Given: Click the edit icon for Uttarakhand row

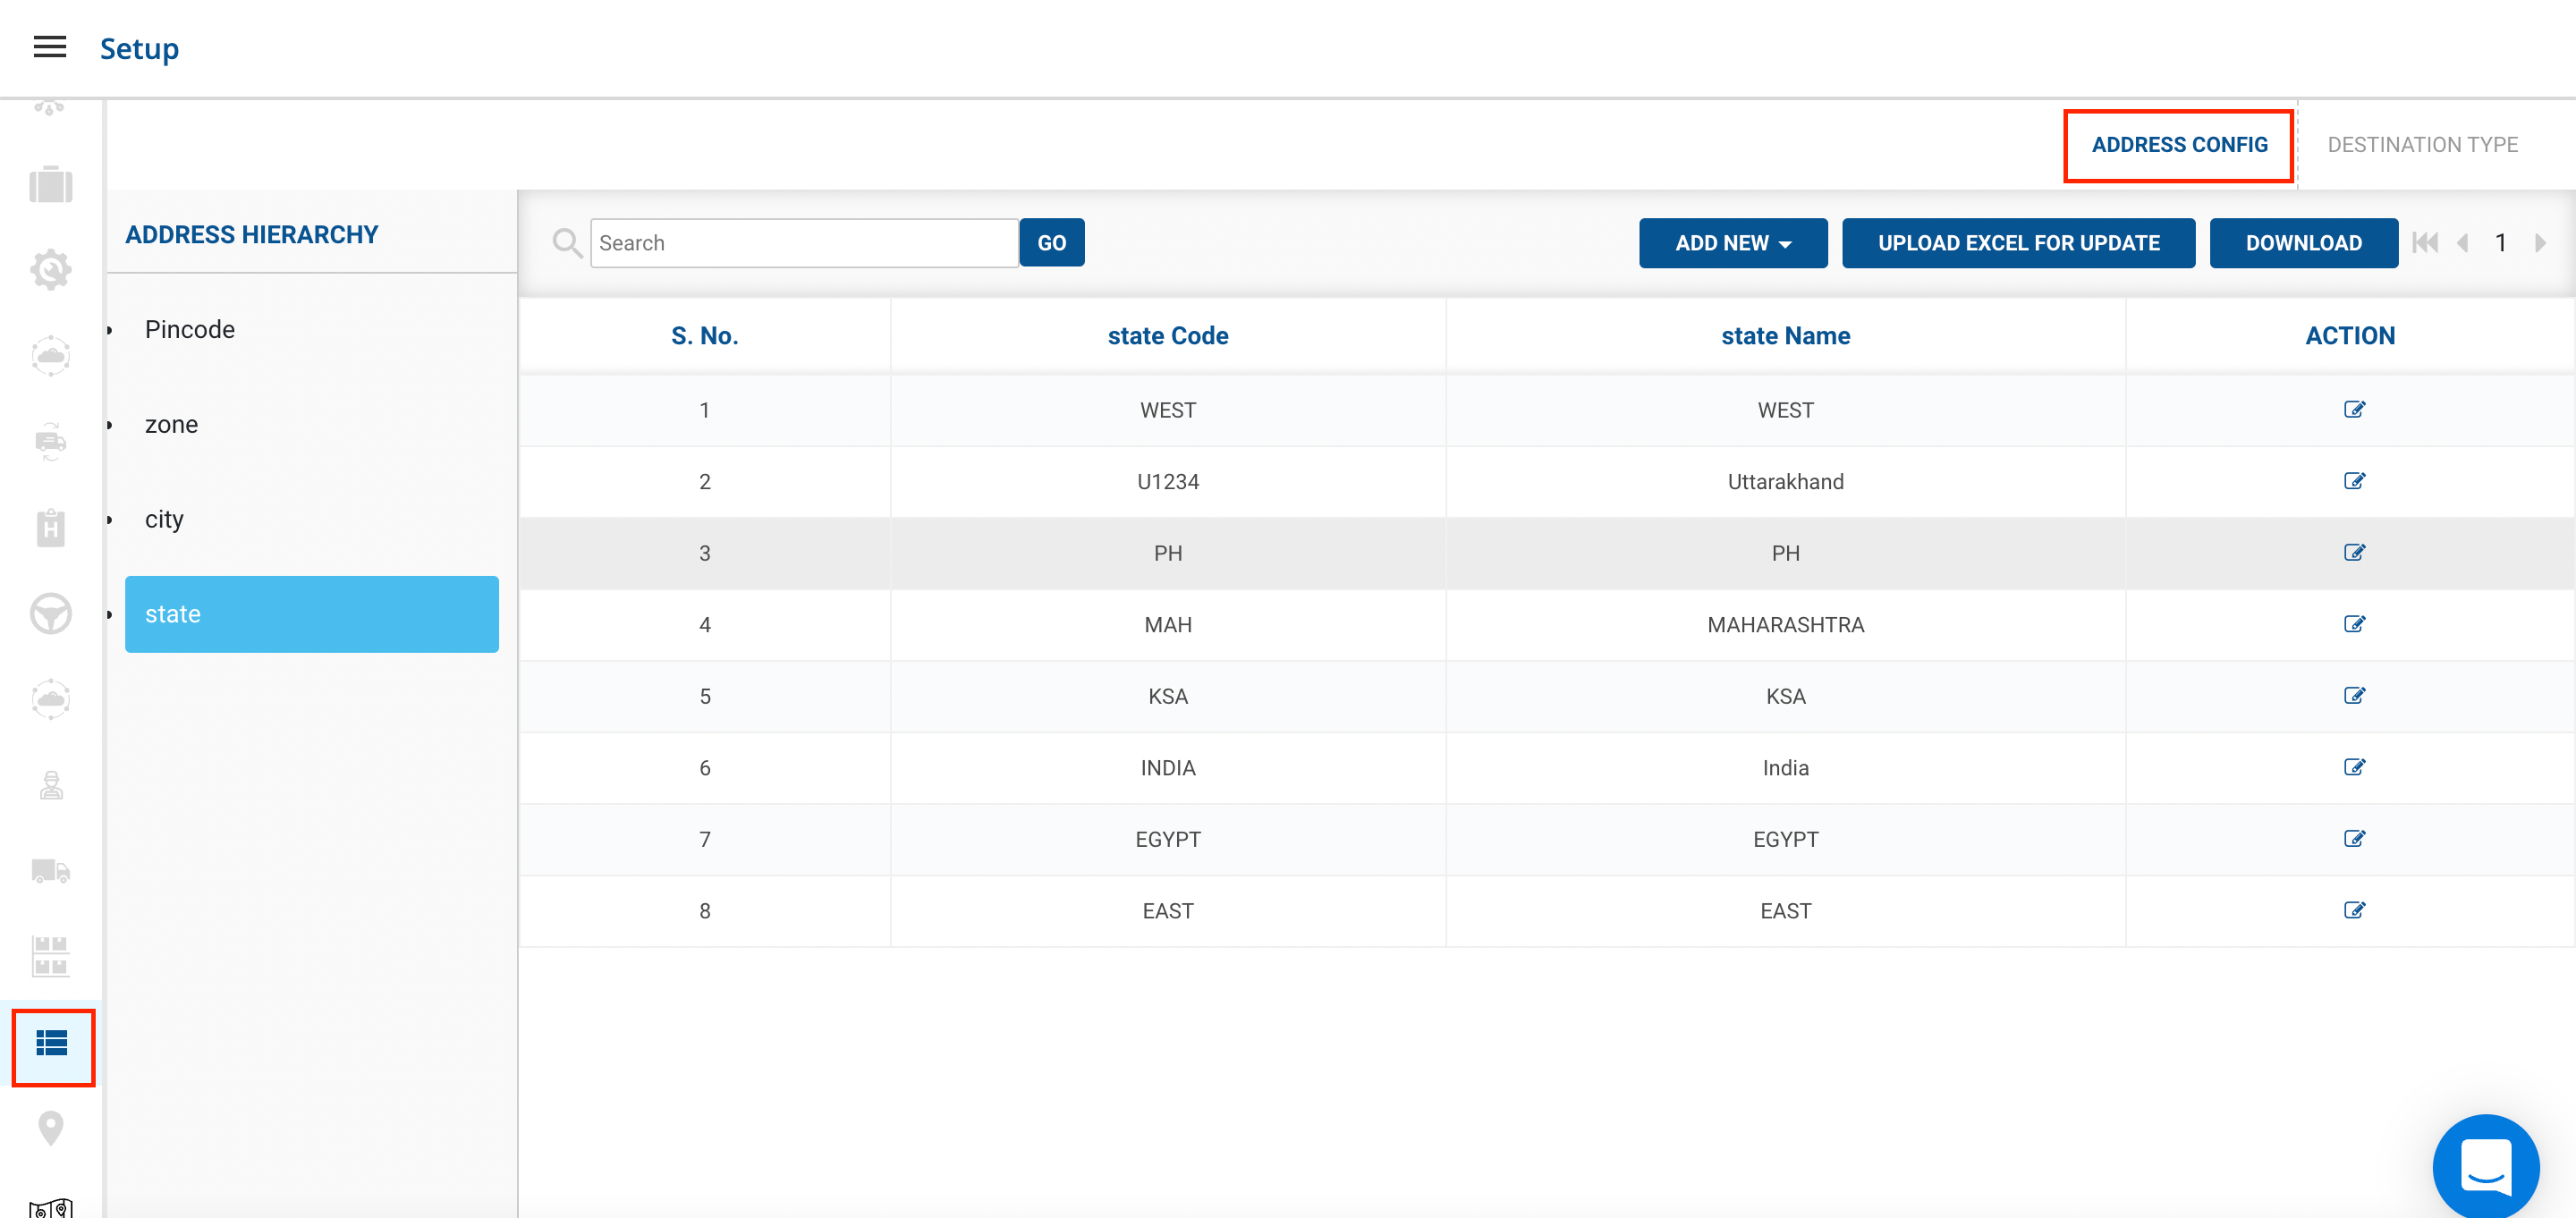Looking at the screenshot, I should coord(2353,481).
